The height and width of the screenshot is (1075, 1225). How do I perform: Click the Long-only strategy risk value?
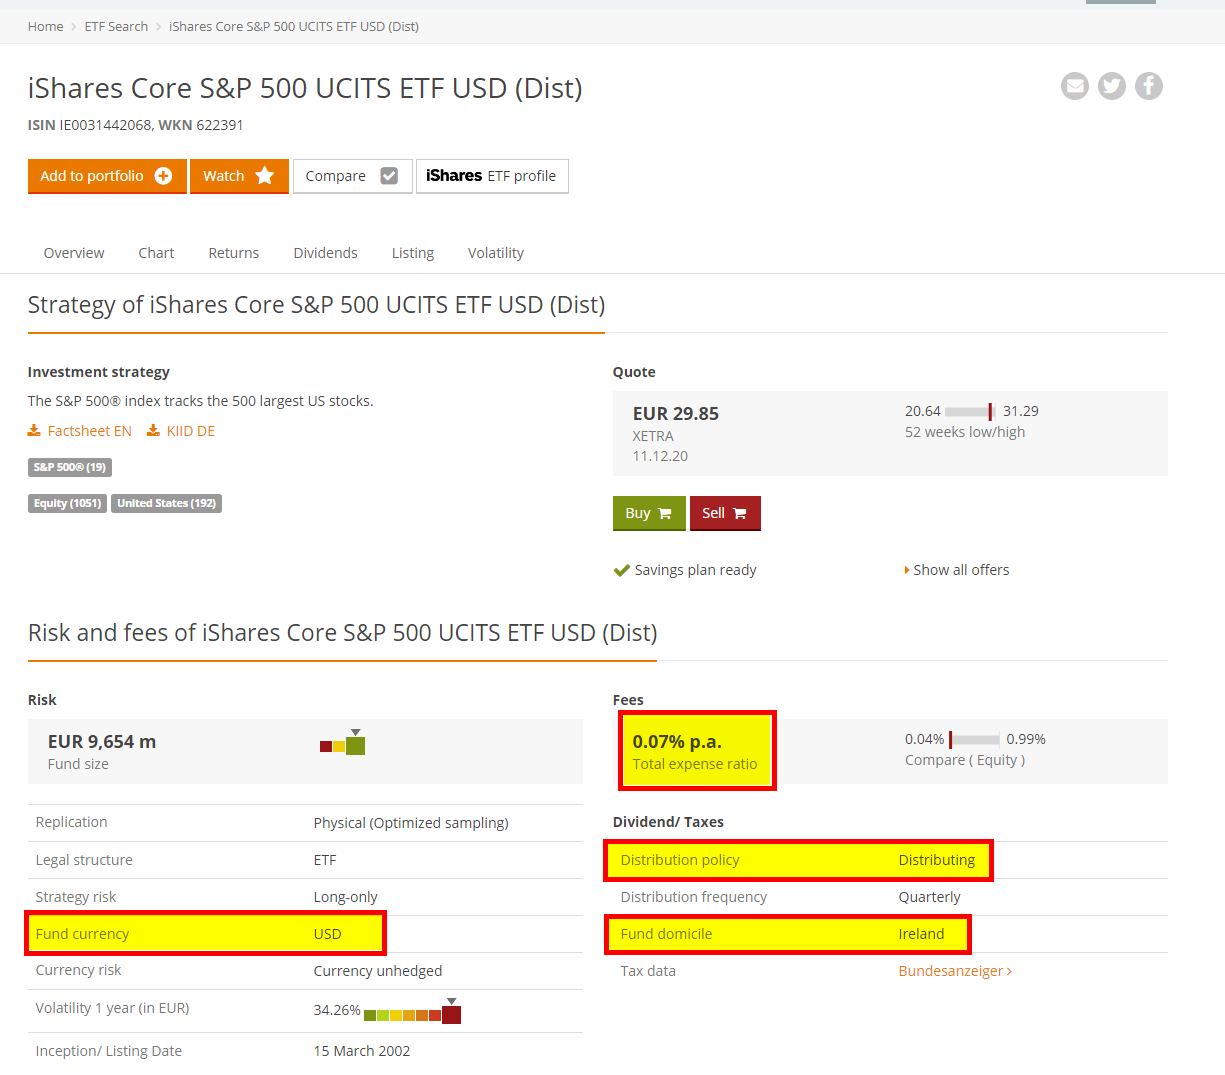345,897
